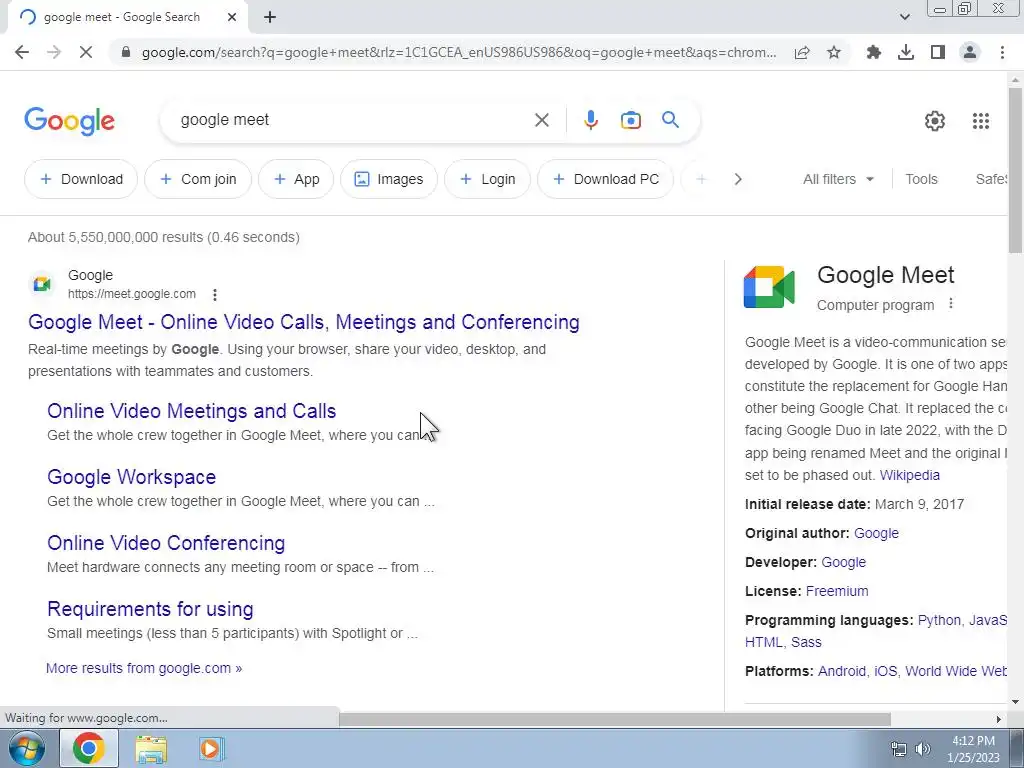Select the Login filter chip
This screenshot has height=768, width=1024.
click(487, 179)
